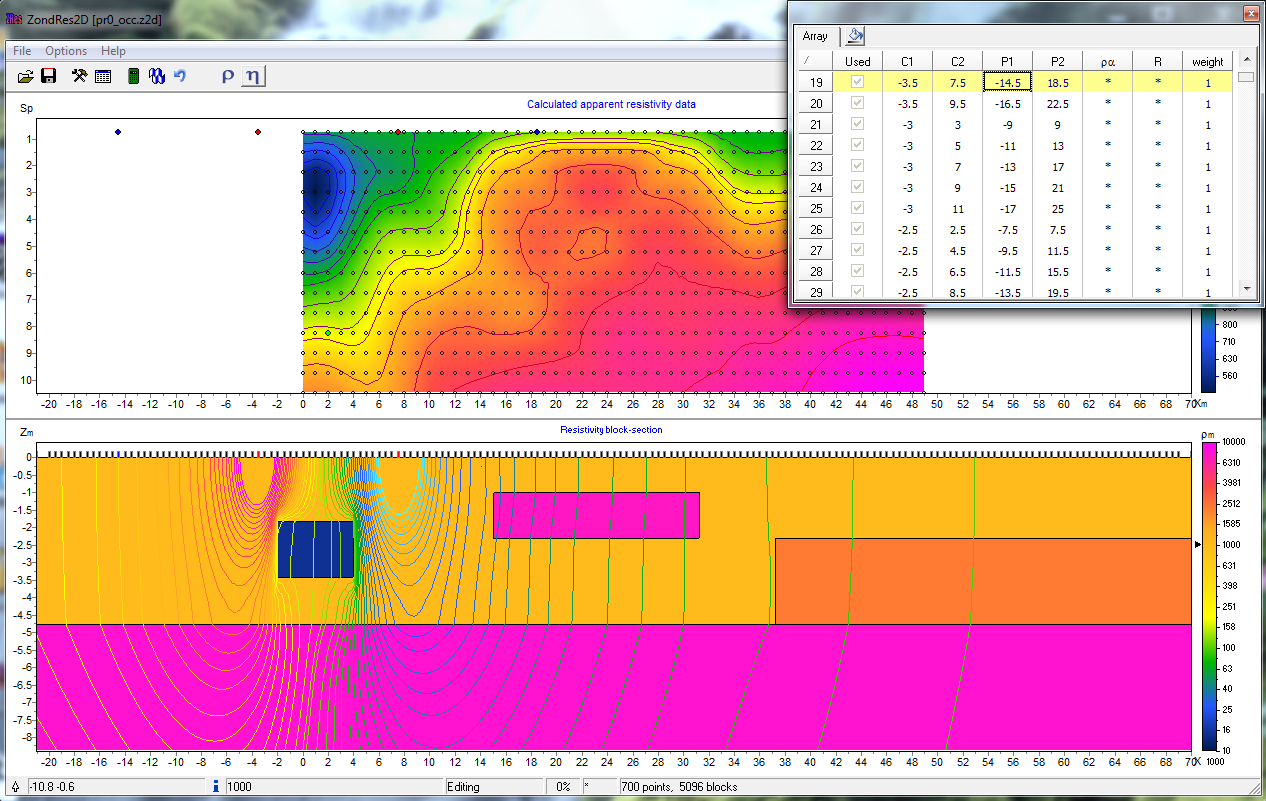This screenshot has width=1266, height=801.
Task: Click the table scrollbar down arrow
Action: coord(1245,288)
